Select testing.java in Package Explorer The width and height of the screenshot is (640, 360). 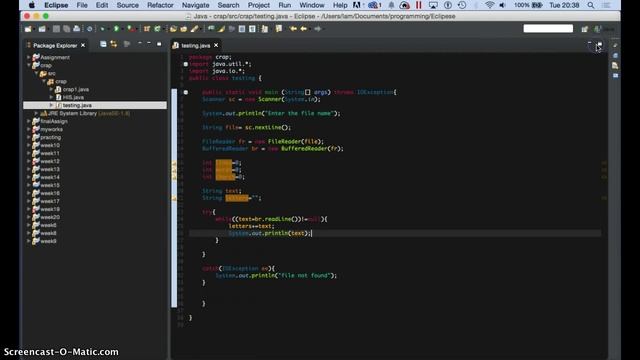click(x=95, y=105)
